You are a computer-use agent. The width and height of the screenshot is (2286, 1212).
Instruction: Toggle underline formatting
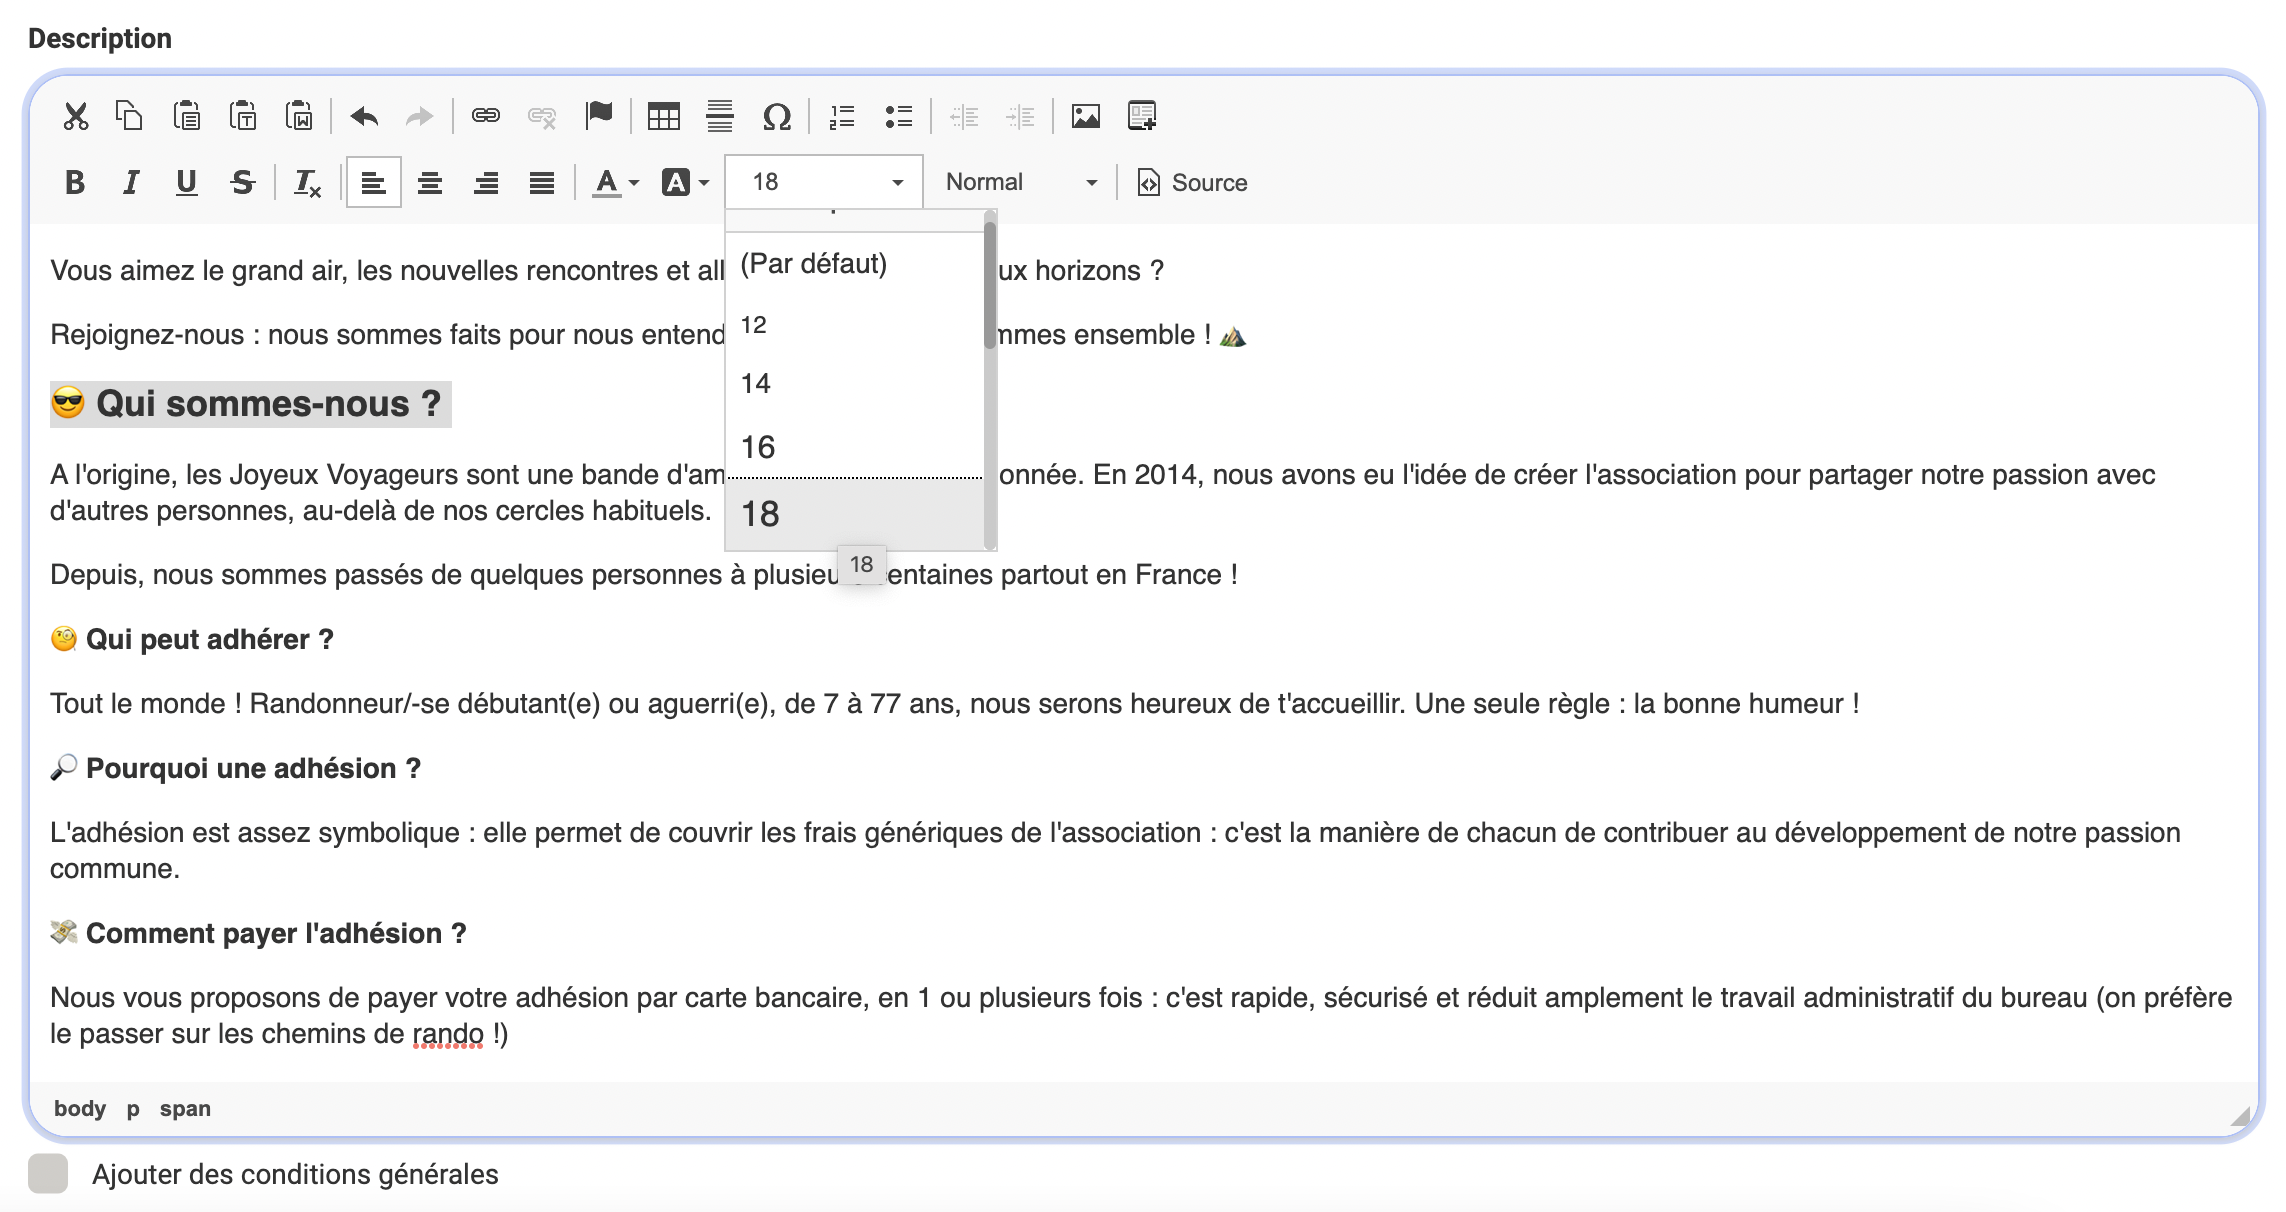click(186, 183)
